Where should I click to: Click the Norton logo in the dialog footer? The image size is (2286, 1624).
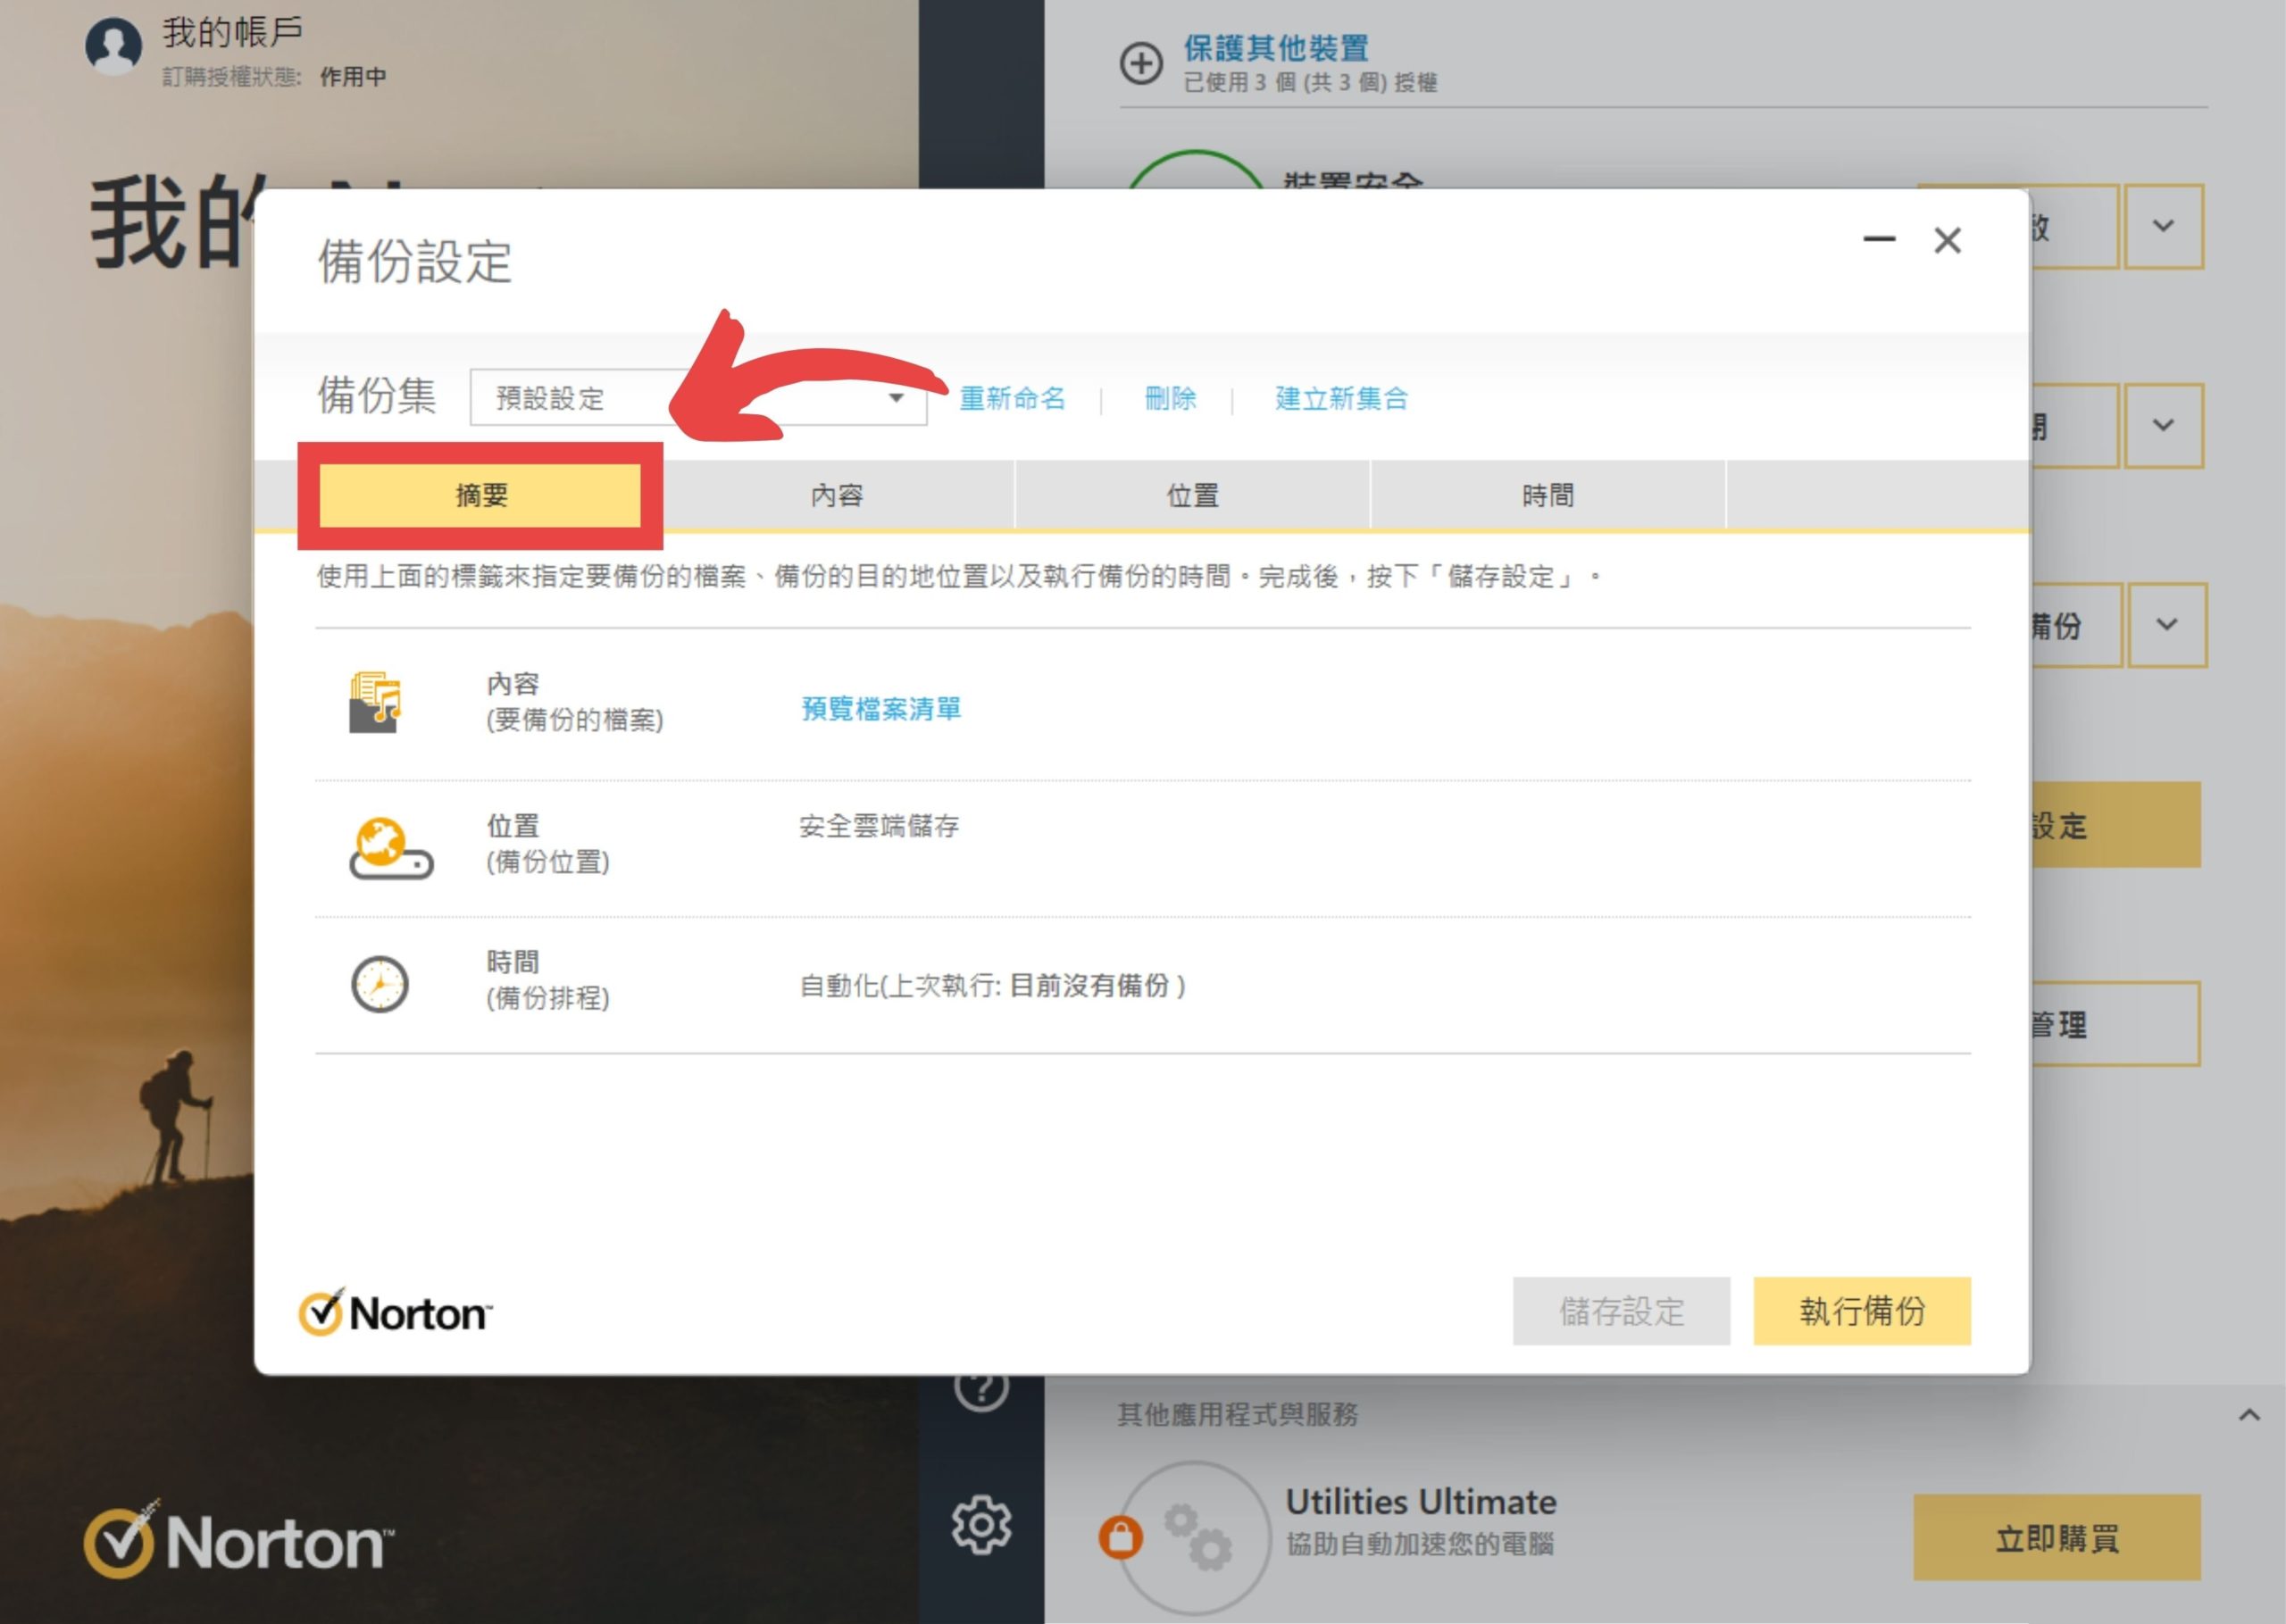(396, 1312)
